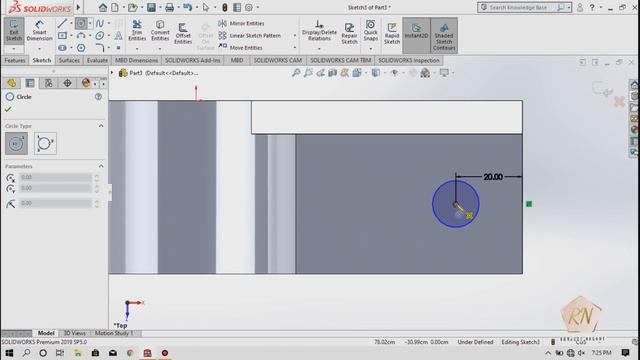The image size is (640, 360).
Task: Open Trim Entities dropdown arrow
Action: point(137,49)
